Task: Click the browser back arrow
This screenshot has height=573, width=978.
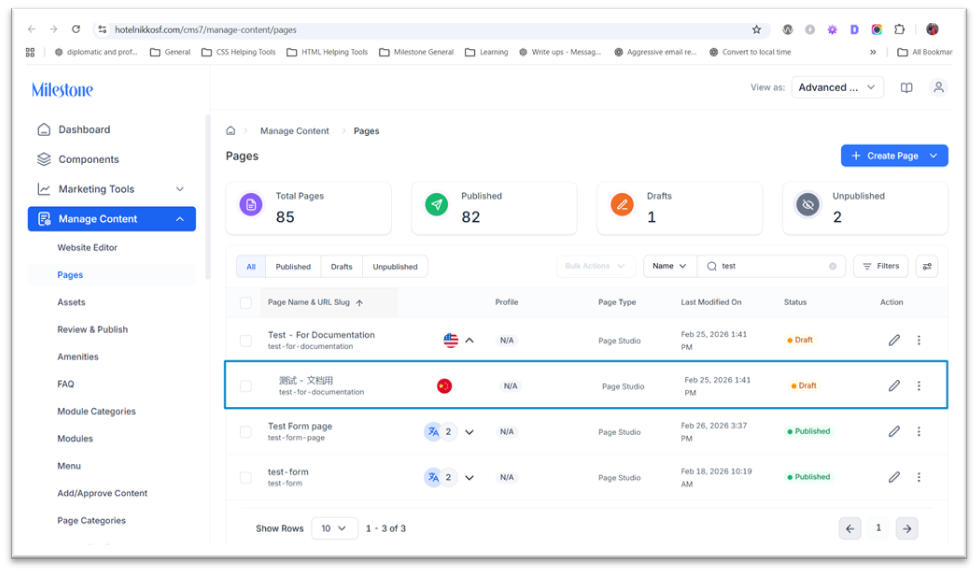Action: tap(32, 29)
